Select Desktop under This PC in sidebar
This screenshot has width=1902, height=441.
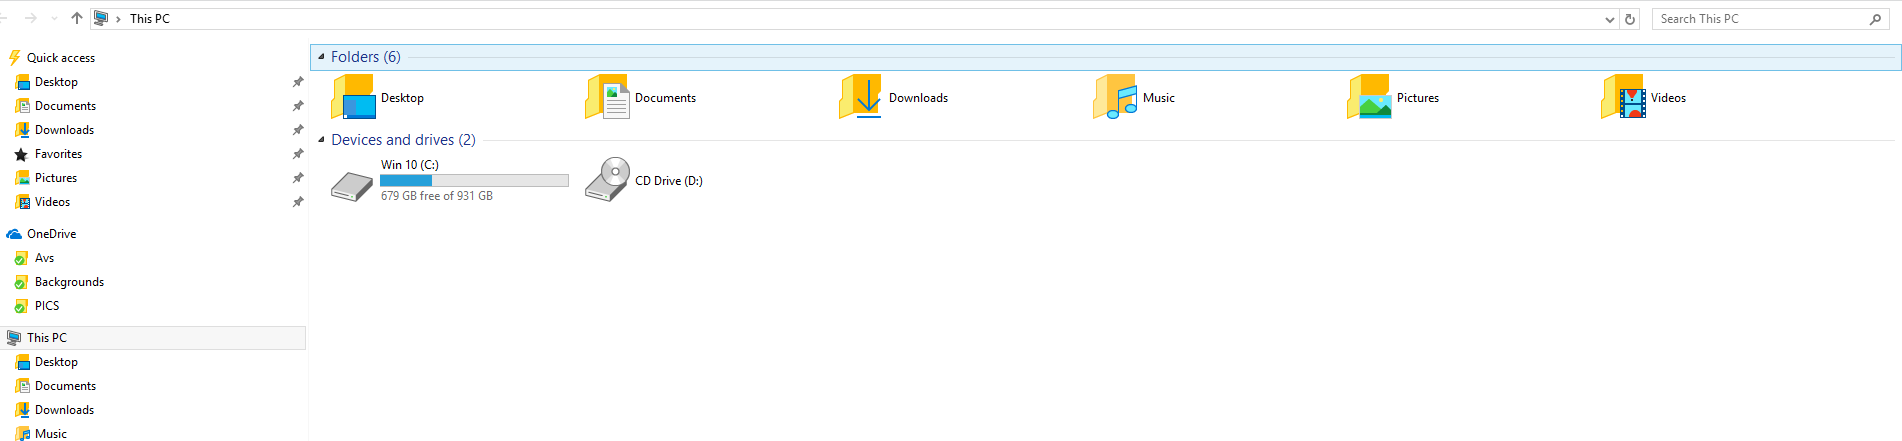pos(56,362)
